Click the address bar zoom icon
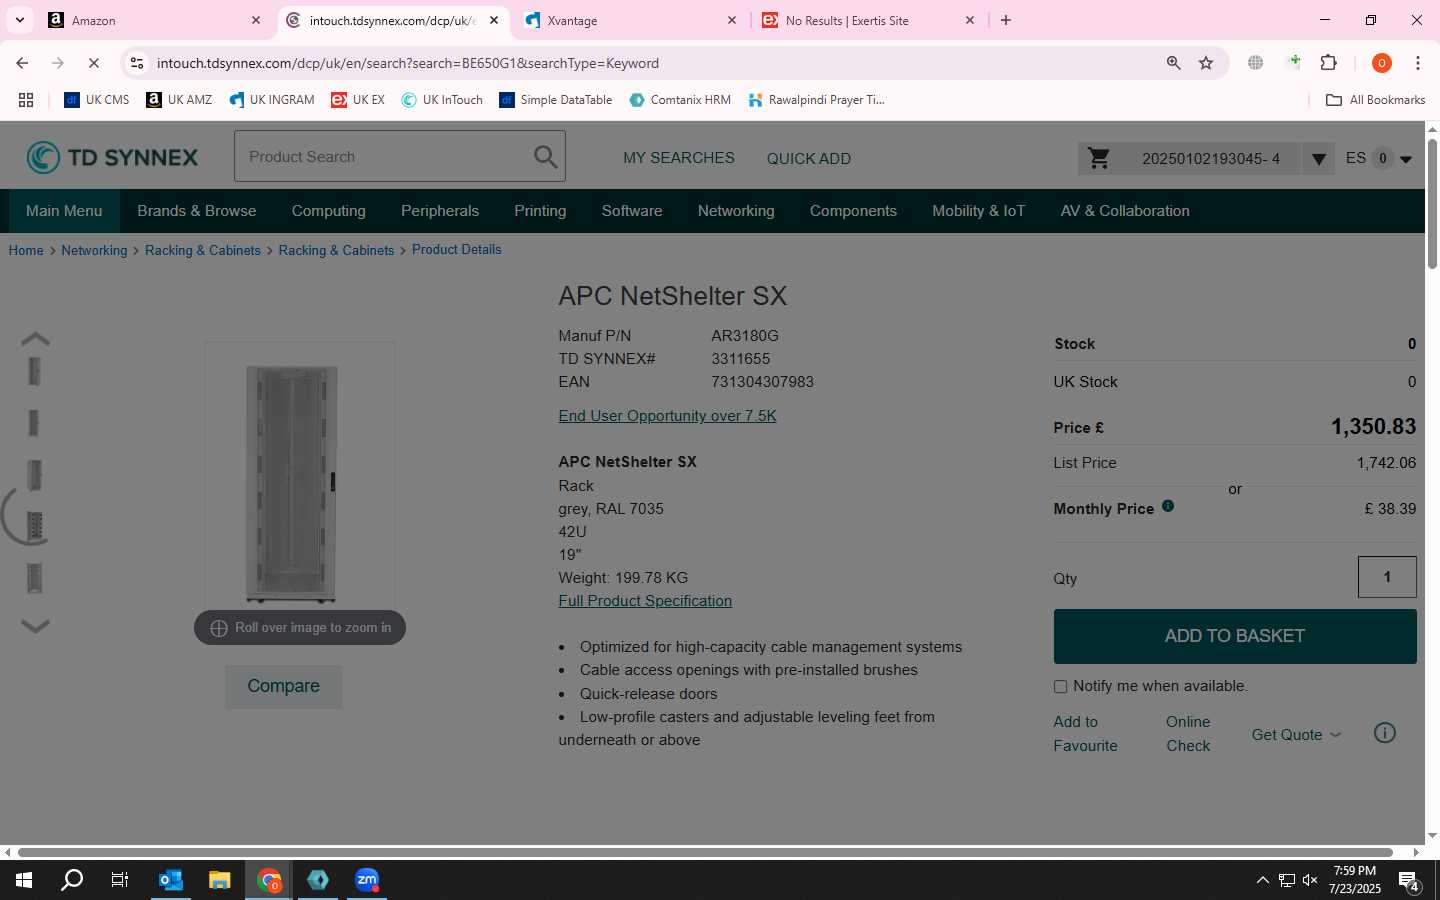This screenshot has height=900, width=1440. pos(1174,63)
